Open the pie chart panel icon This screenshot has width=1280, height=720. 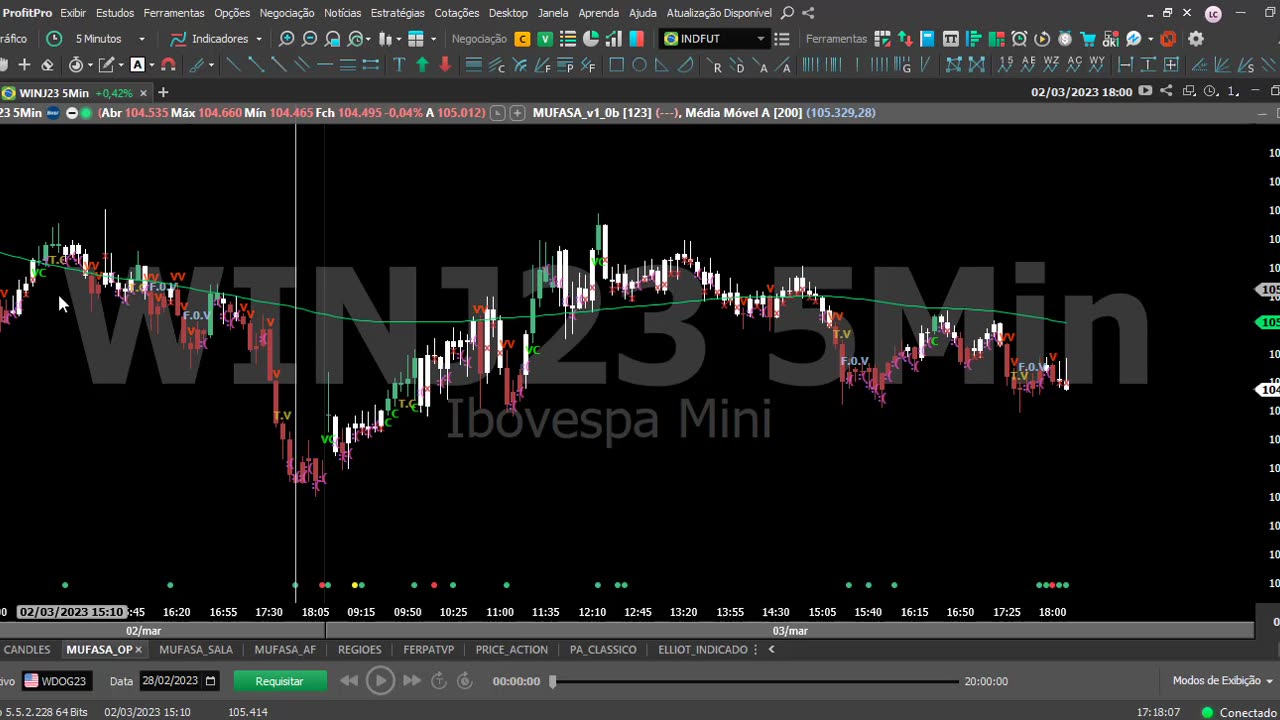tap(591, 39)
